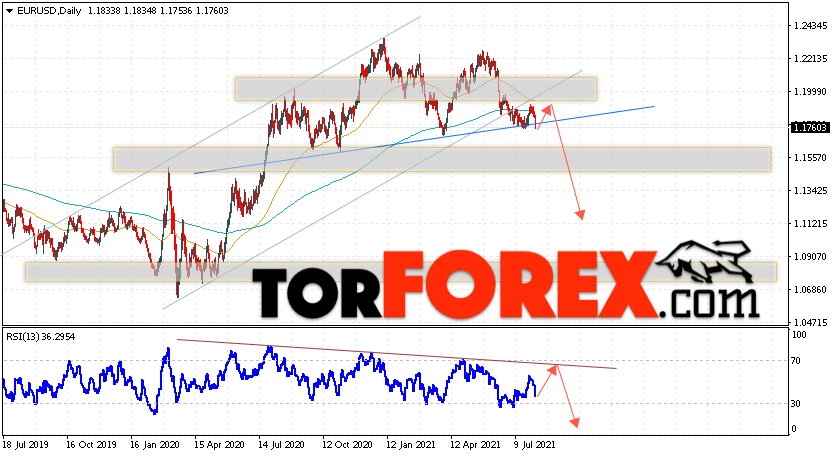This screenshot has height=456, width=834.
Task: Open the chart menu arrow beside EURUSD
Action: tap(10, 11)
